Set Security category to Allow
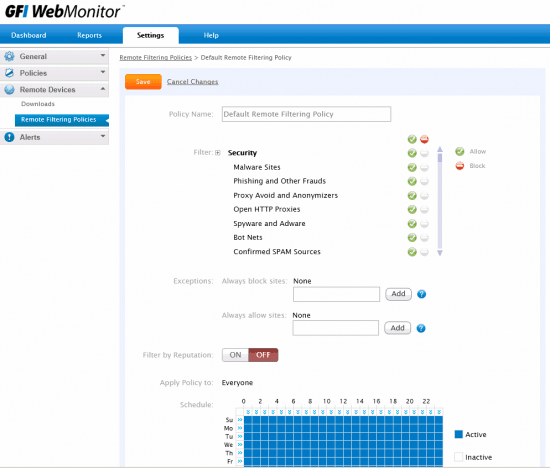This screenshot has height=468, width=550. [x=412, y=153]
